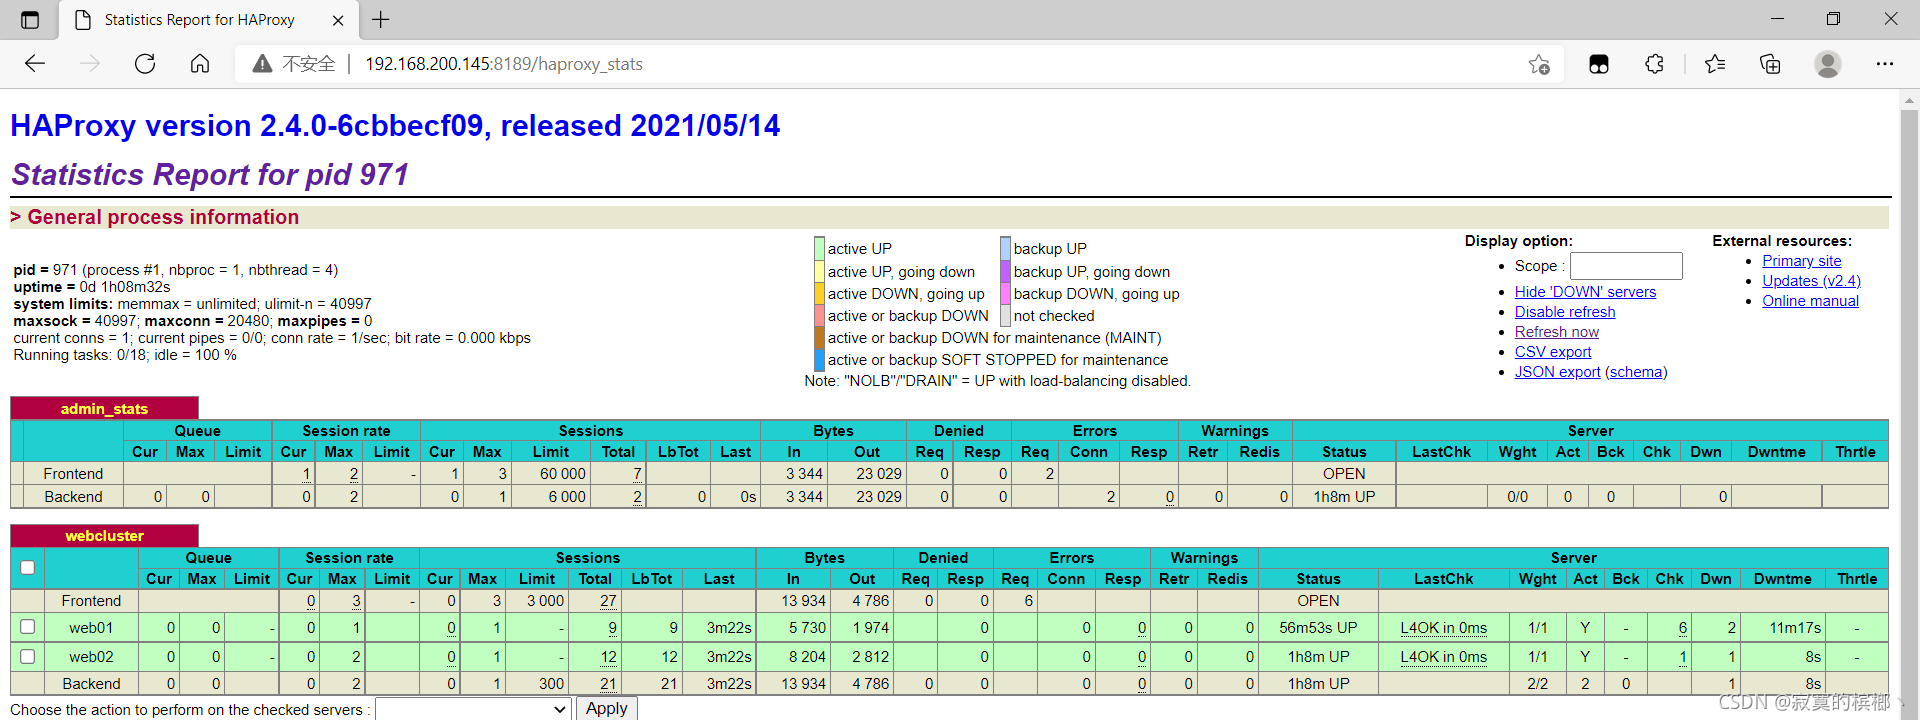Open the browser extensions puzzle icon
The height and width of the screenshot is (720, 1920).
[x=1654, y=64]
